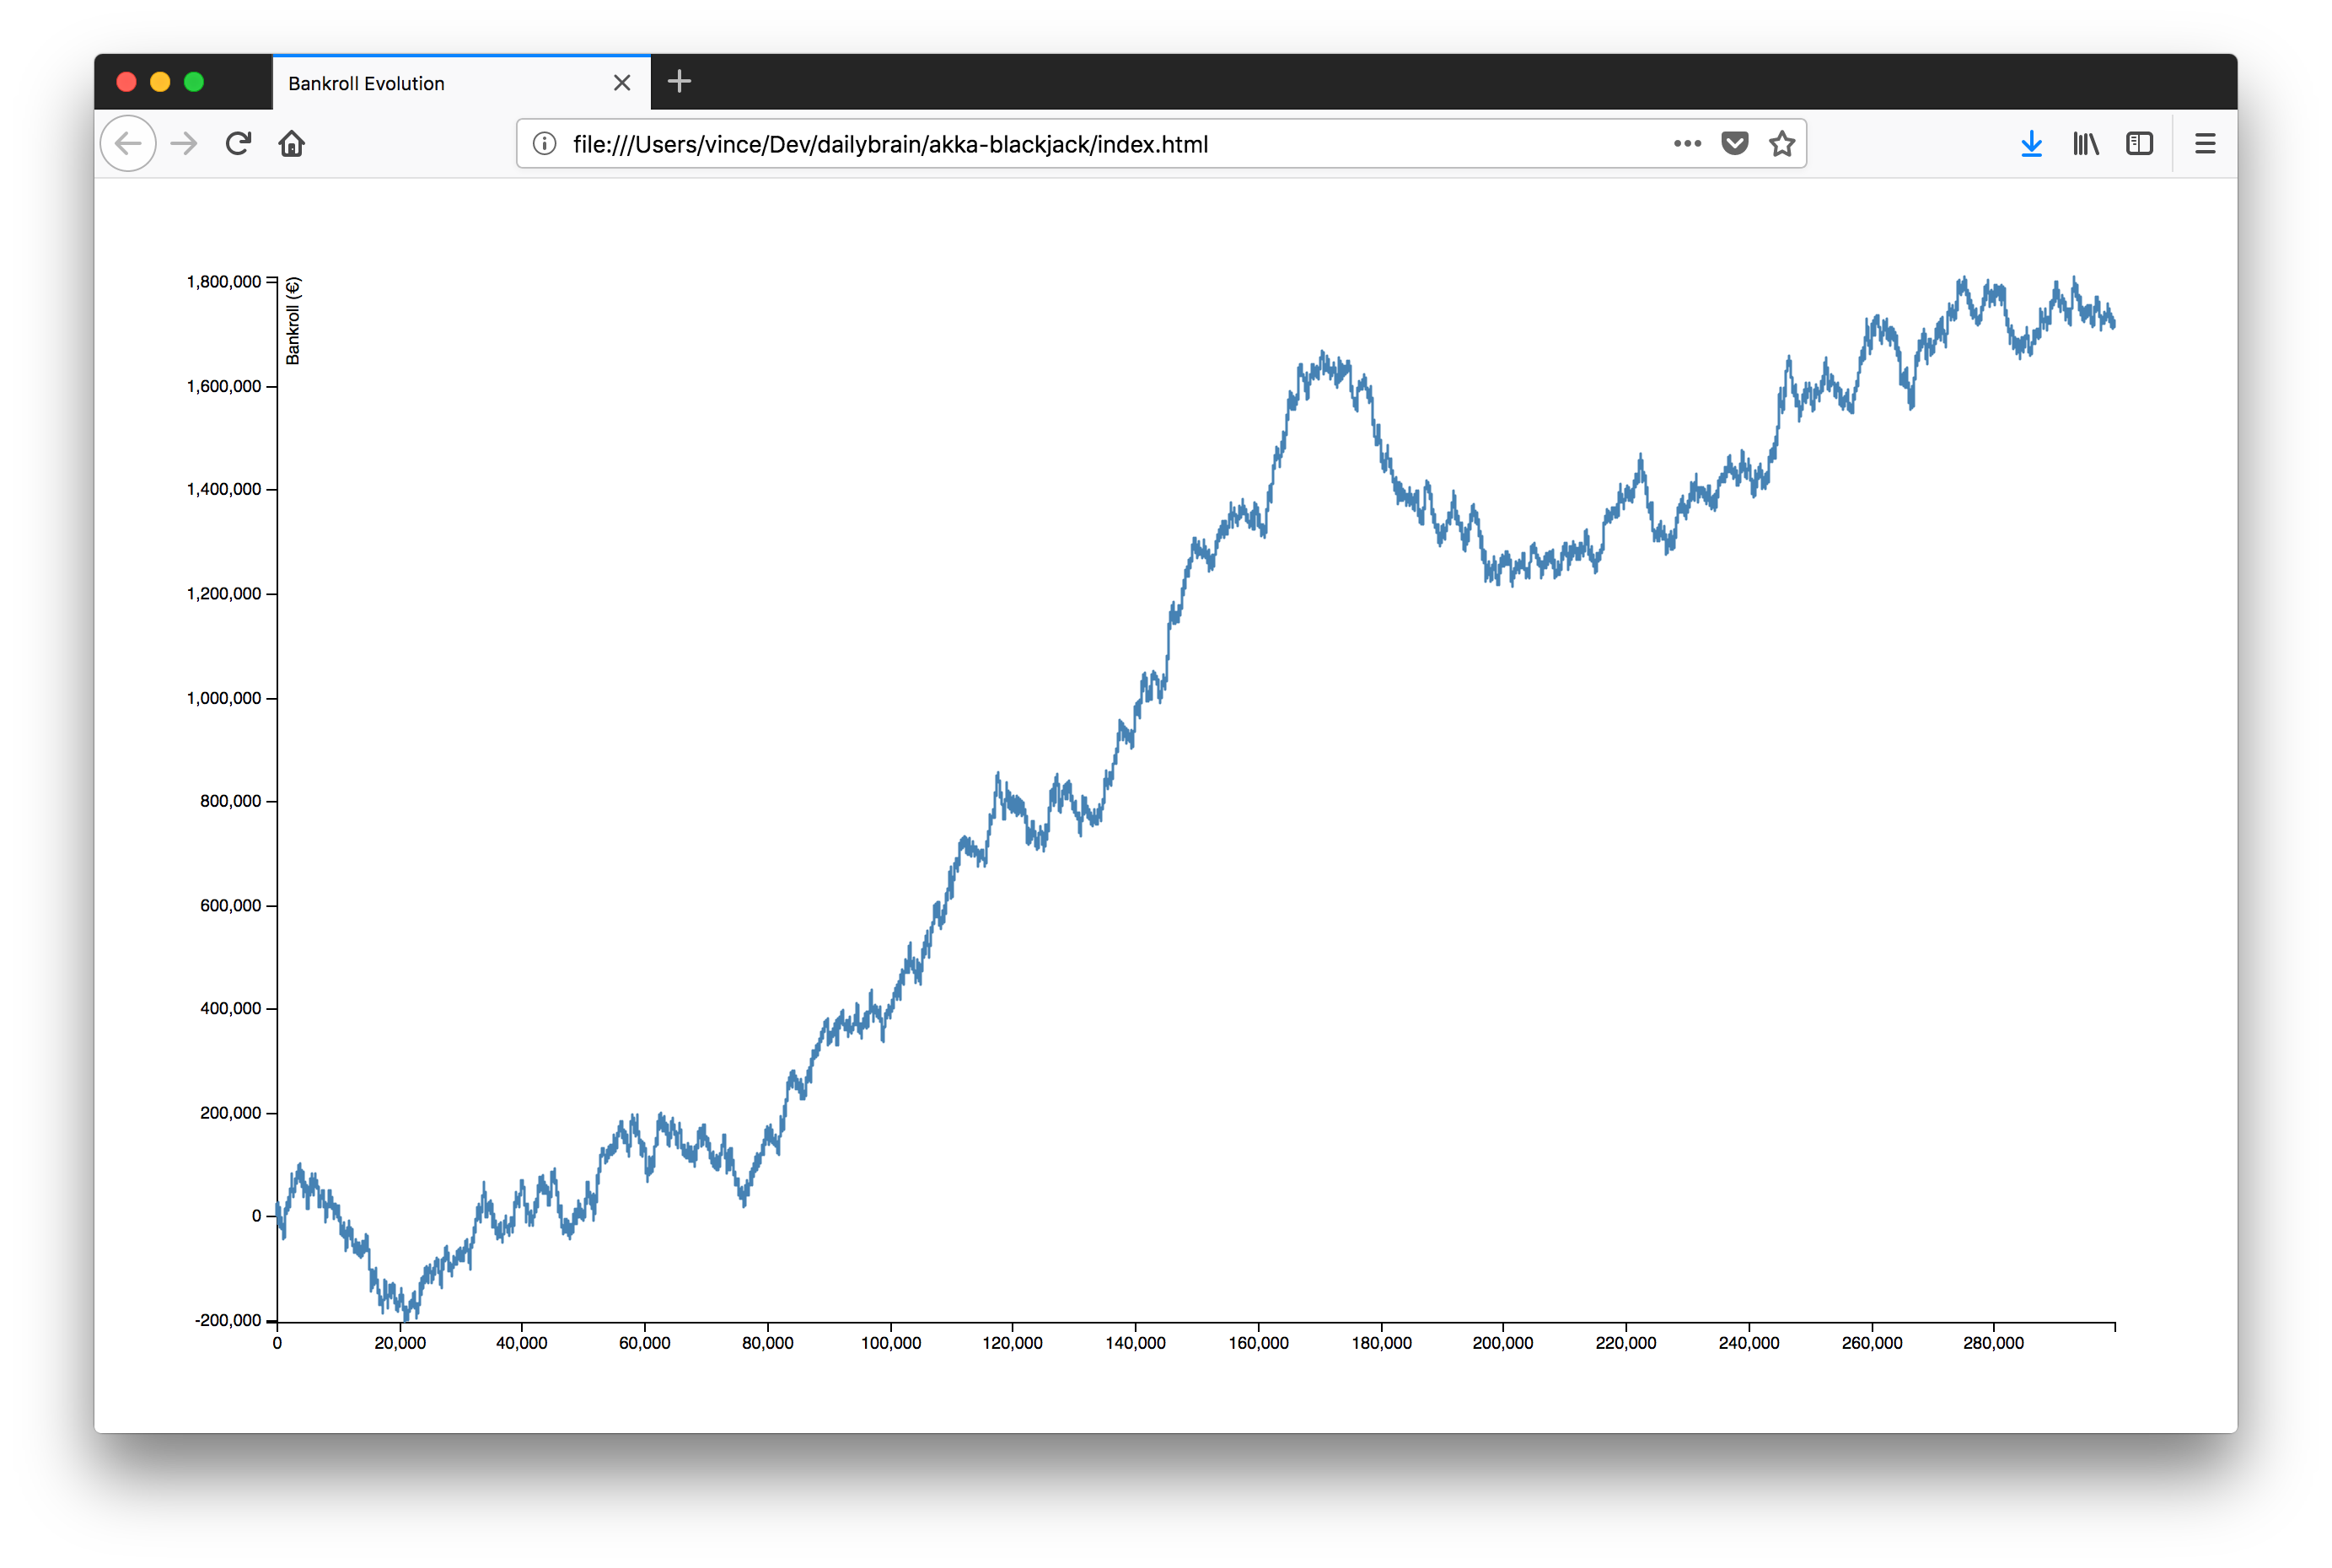Close the Bankroll Evolution tab
2332x1568 pixels.
pyautogui.click(x=622, y=83)
